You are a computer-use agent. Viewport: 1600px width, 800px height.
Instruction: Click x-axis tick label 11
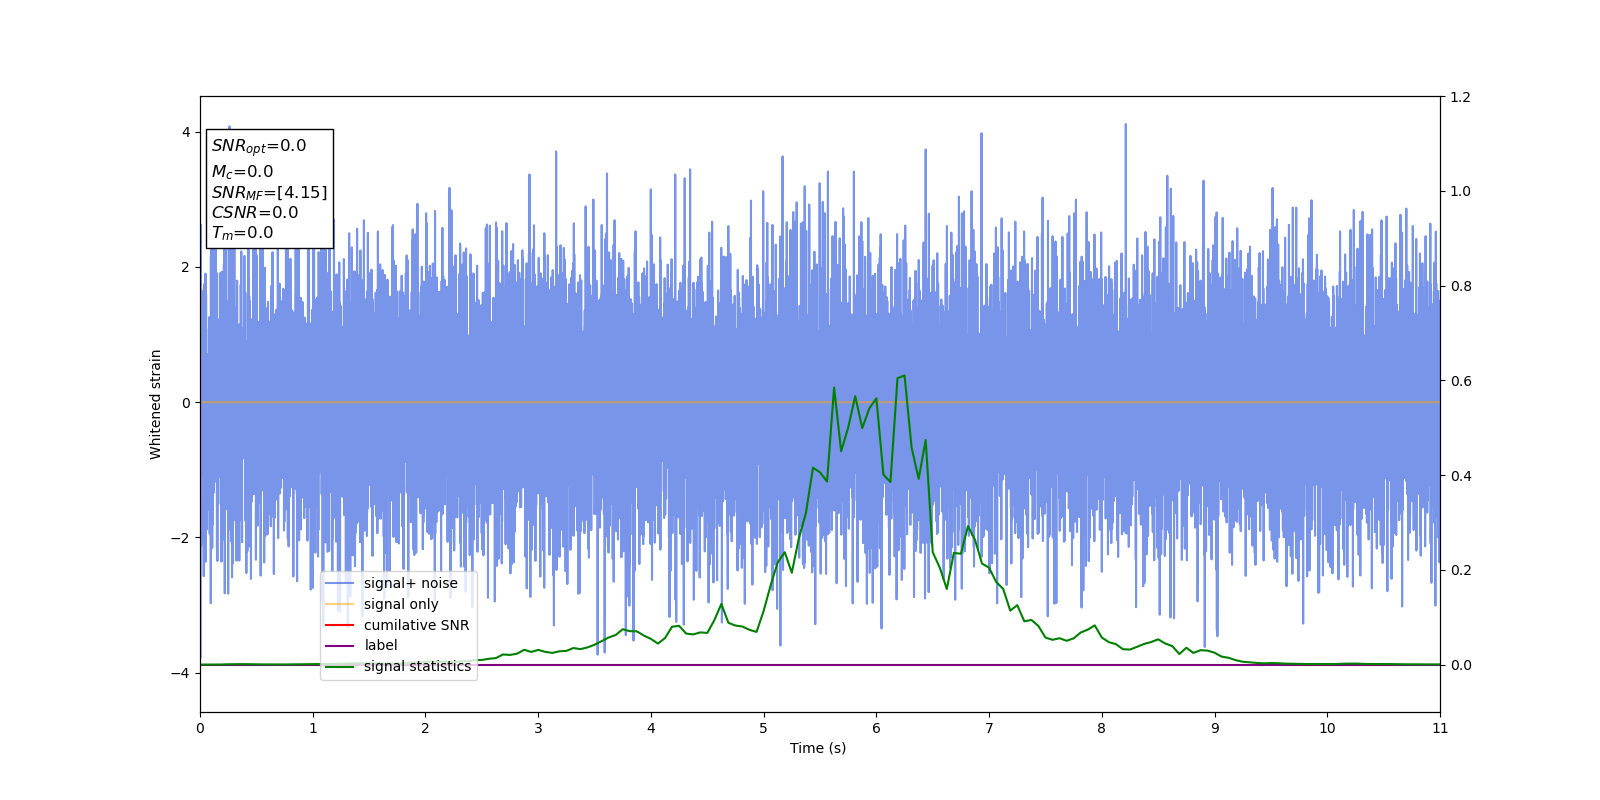(x=1440, y=728)
